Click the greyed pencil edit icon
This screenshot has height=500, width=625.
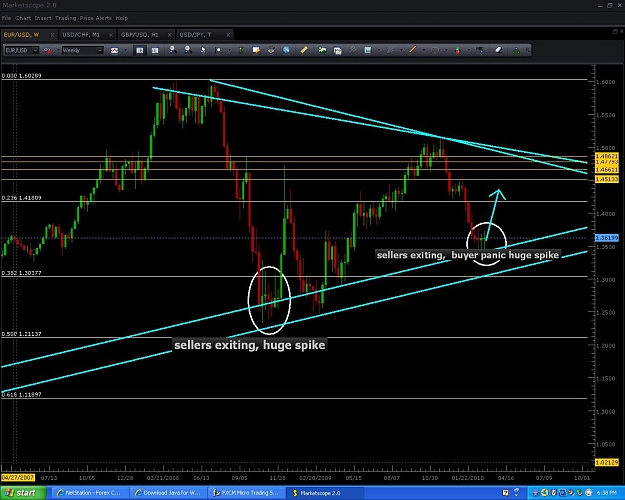(x=390, y=50)
